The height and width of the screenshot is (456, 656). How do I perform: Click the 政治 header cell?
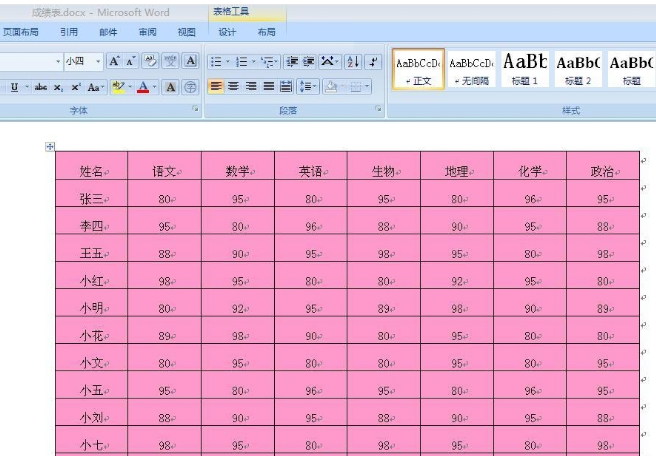[x=603, y=166]
